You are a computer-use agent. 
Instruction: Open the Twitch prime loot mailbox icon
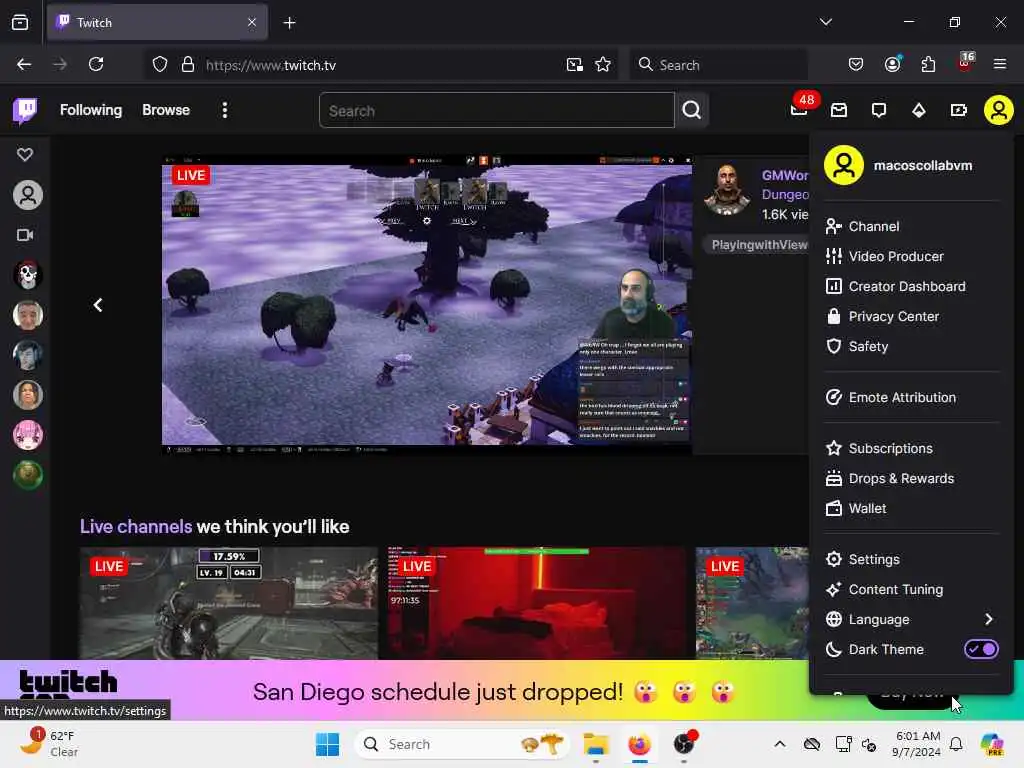coord(839,110)
